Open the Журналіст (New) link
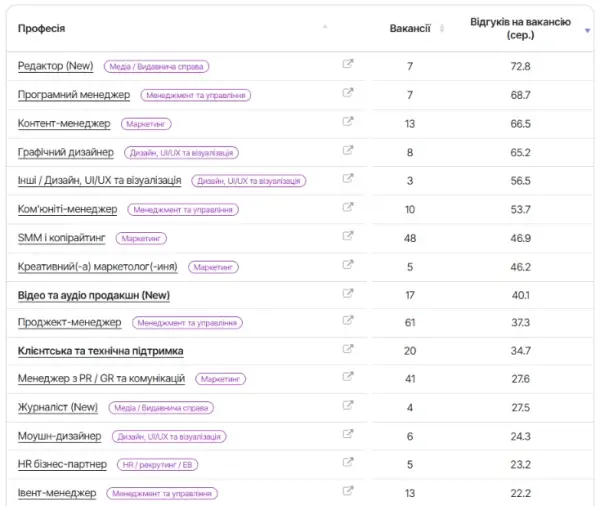The width and height of the screenshot is (600, 506). [x=58, y=407]
